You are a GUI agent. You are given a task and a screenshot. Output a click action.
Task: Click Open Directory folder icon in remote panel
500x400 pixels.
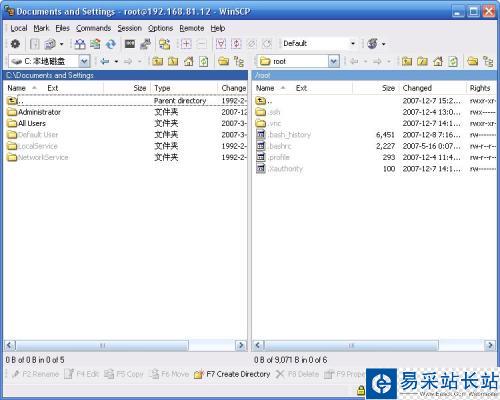(473, 61)
